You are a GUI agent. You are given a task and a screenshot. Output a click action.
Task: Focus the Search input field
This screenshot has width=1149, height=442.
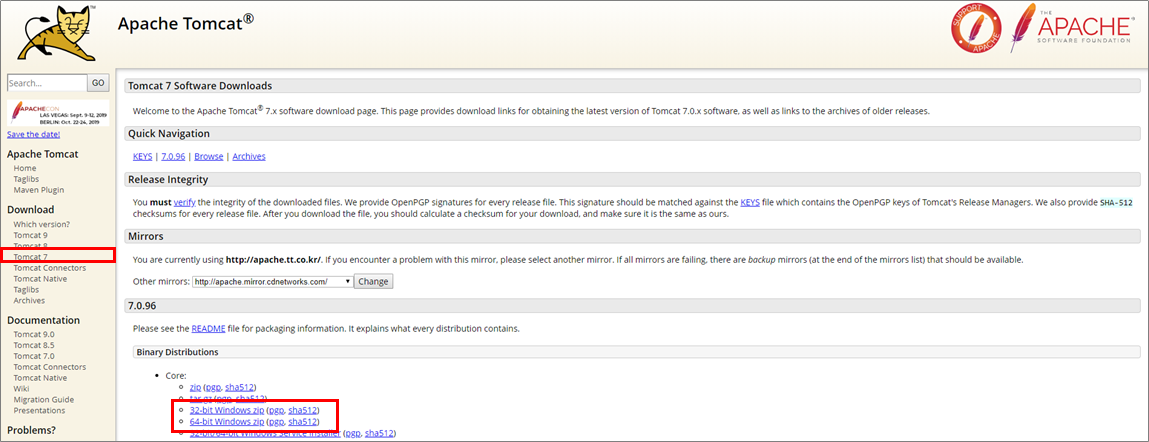pyautogui.click(x=47, y=84)
